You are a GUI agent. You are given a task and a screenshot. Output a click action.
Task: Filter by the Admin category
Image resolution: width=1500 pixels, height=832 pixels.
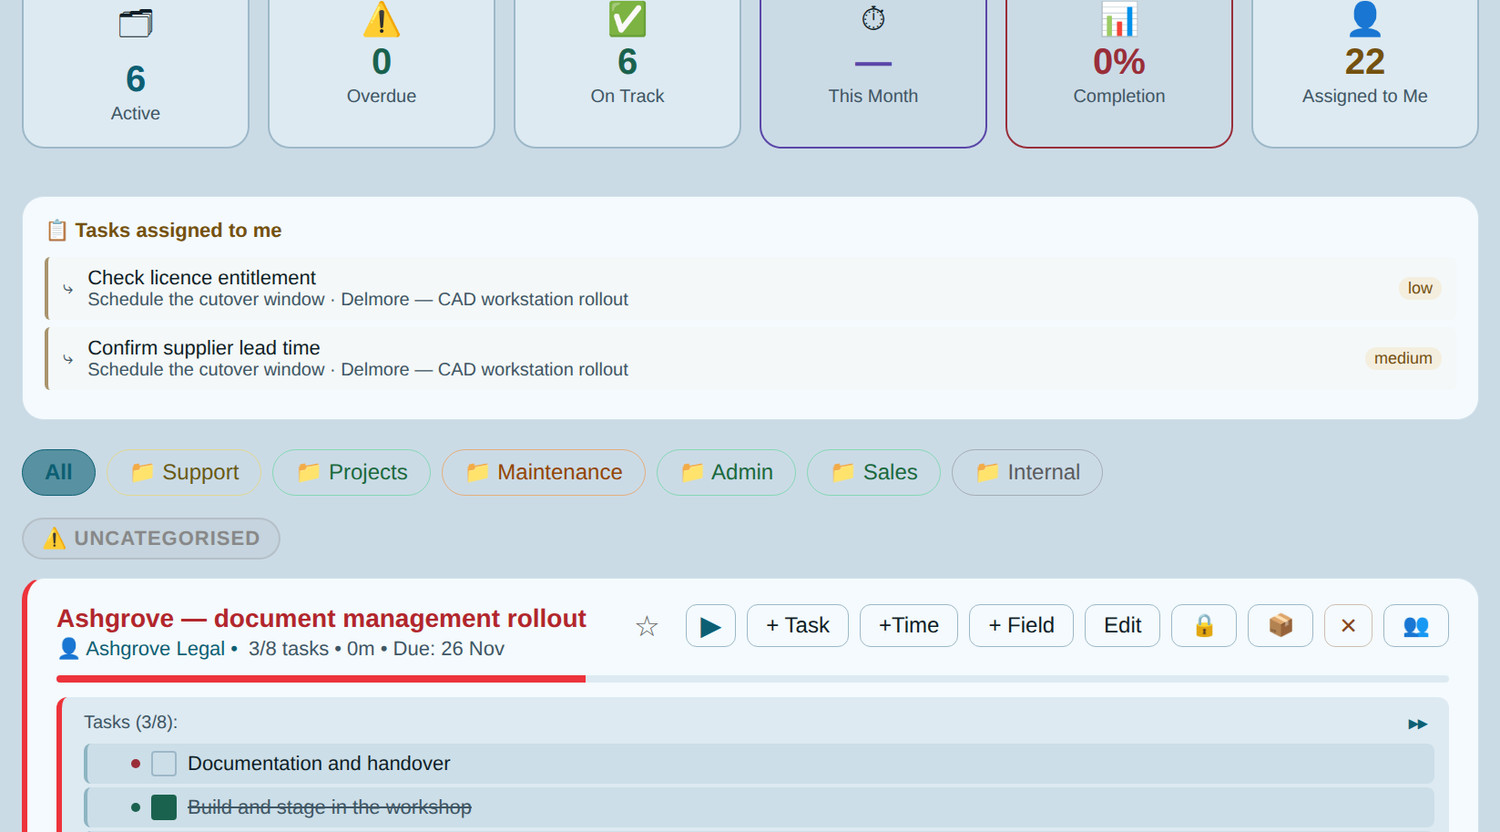[726, 472]
